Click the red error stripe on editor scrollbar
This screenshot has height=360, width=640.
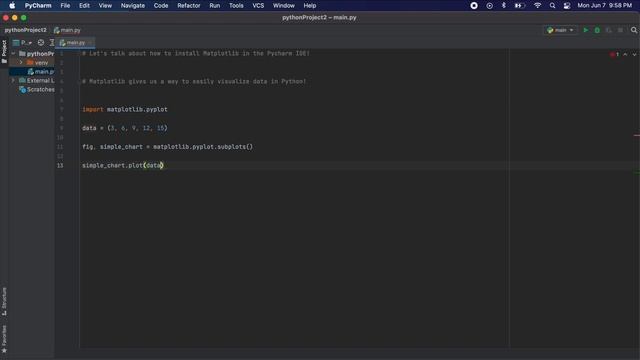point(637,136)
